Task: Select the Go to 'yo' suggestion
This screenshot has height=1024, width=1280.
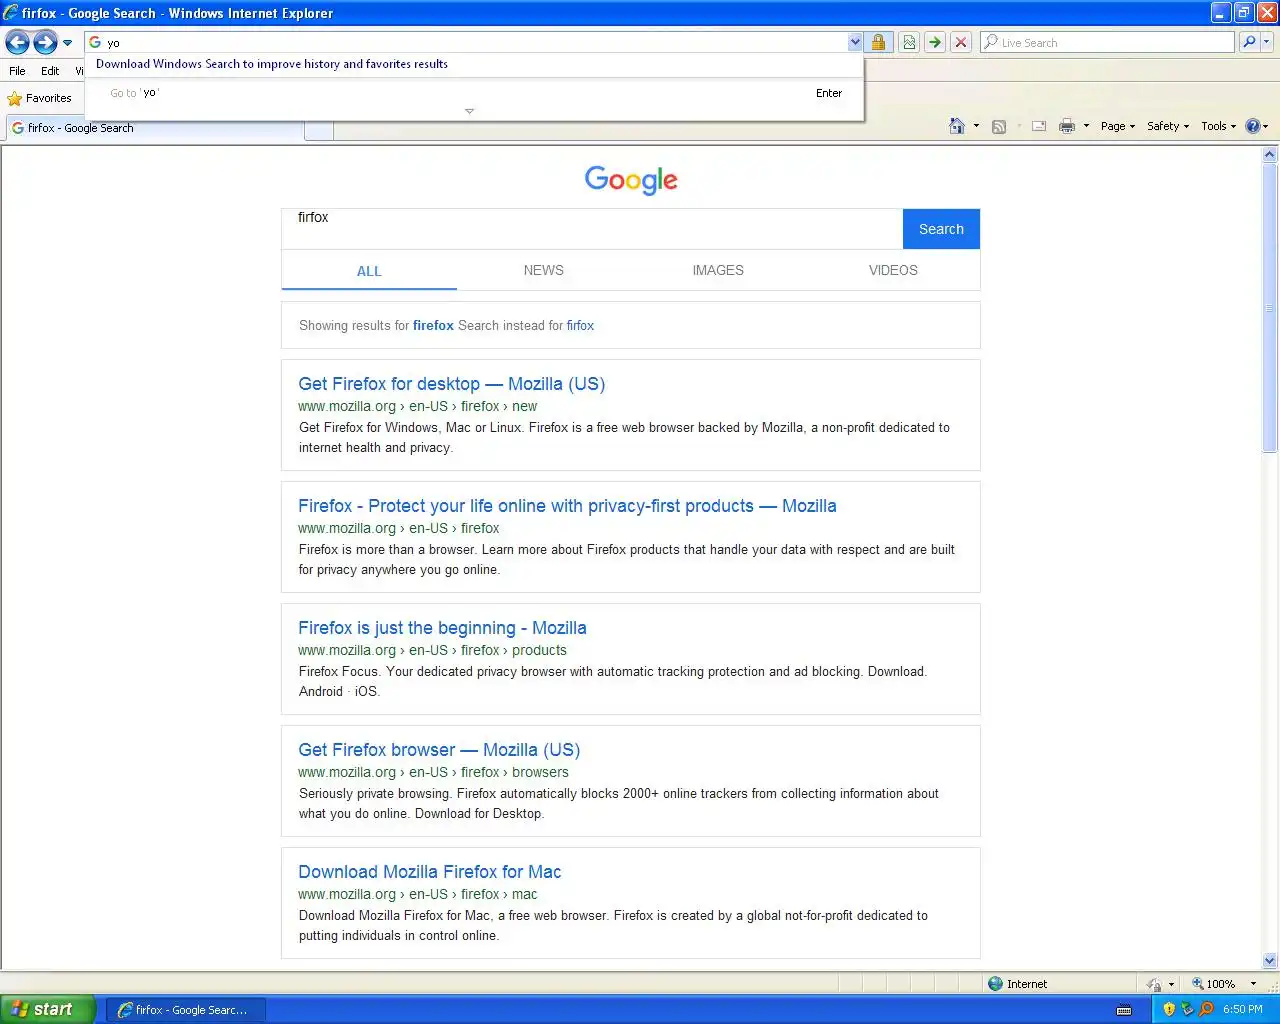Action: (x=475, y=93)
